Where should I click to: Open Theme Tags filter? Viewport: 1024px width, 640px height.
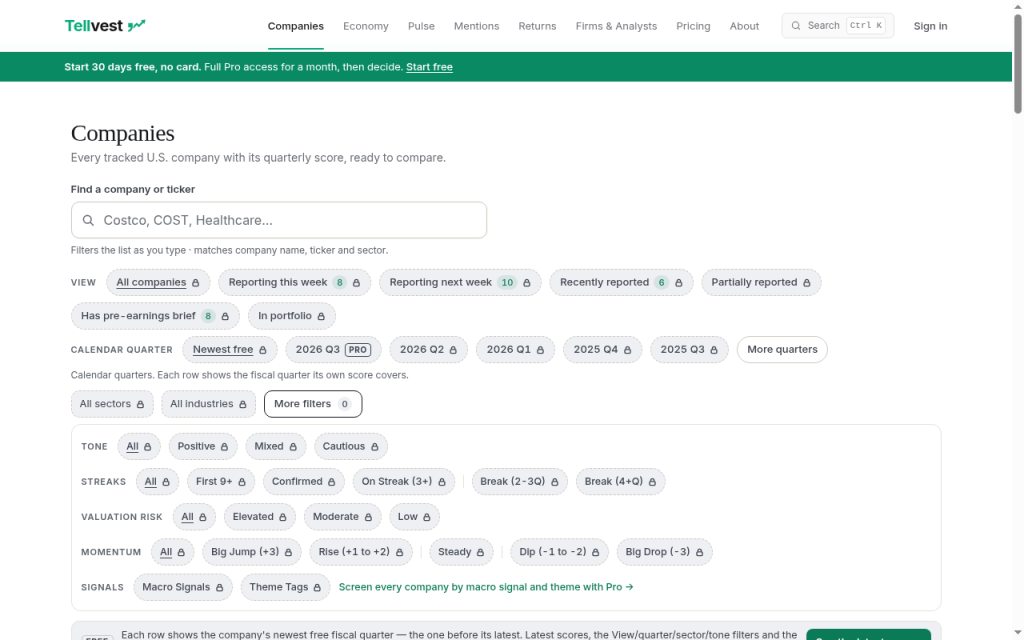(x=285, y=587)
